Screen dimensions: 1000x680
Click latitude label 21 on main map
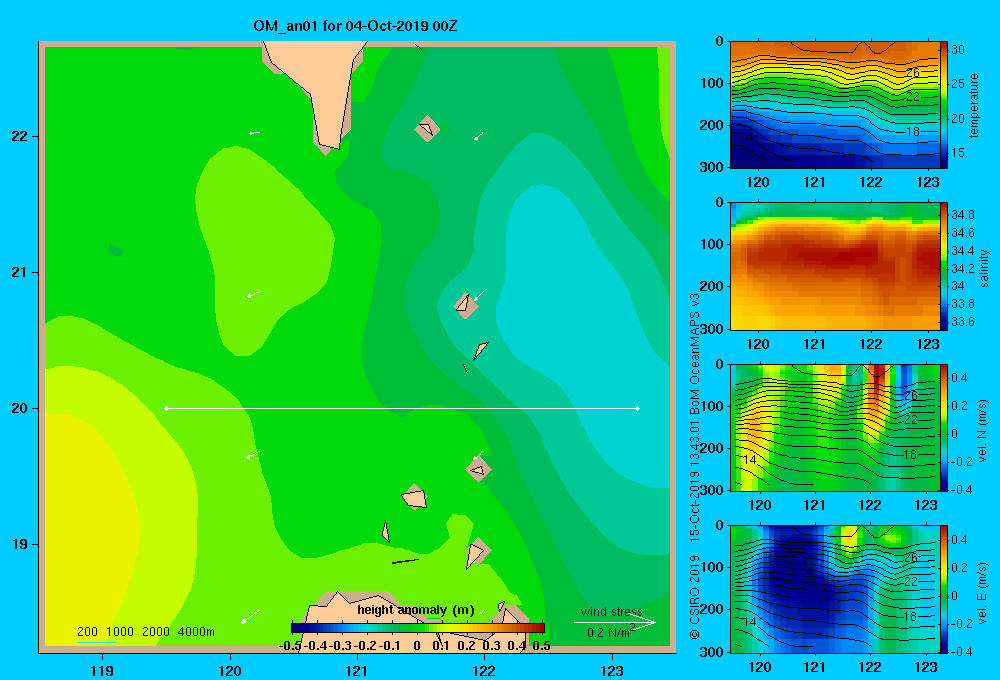click(x=19, y=272)
